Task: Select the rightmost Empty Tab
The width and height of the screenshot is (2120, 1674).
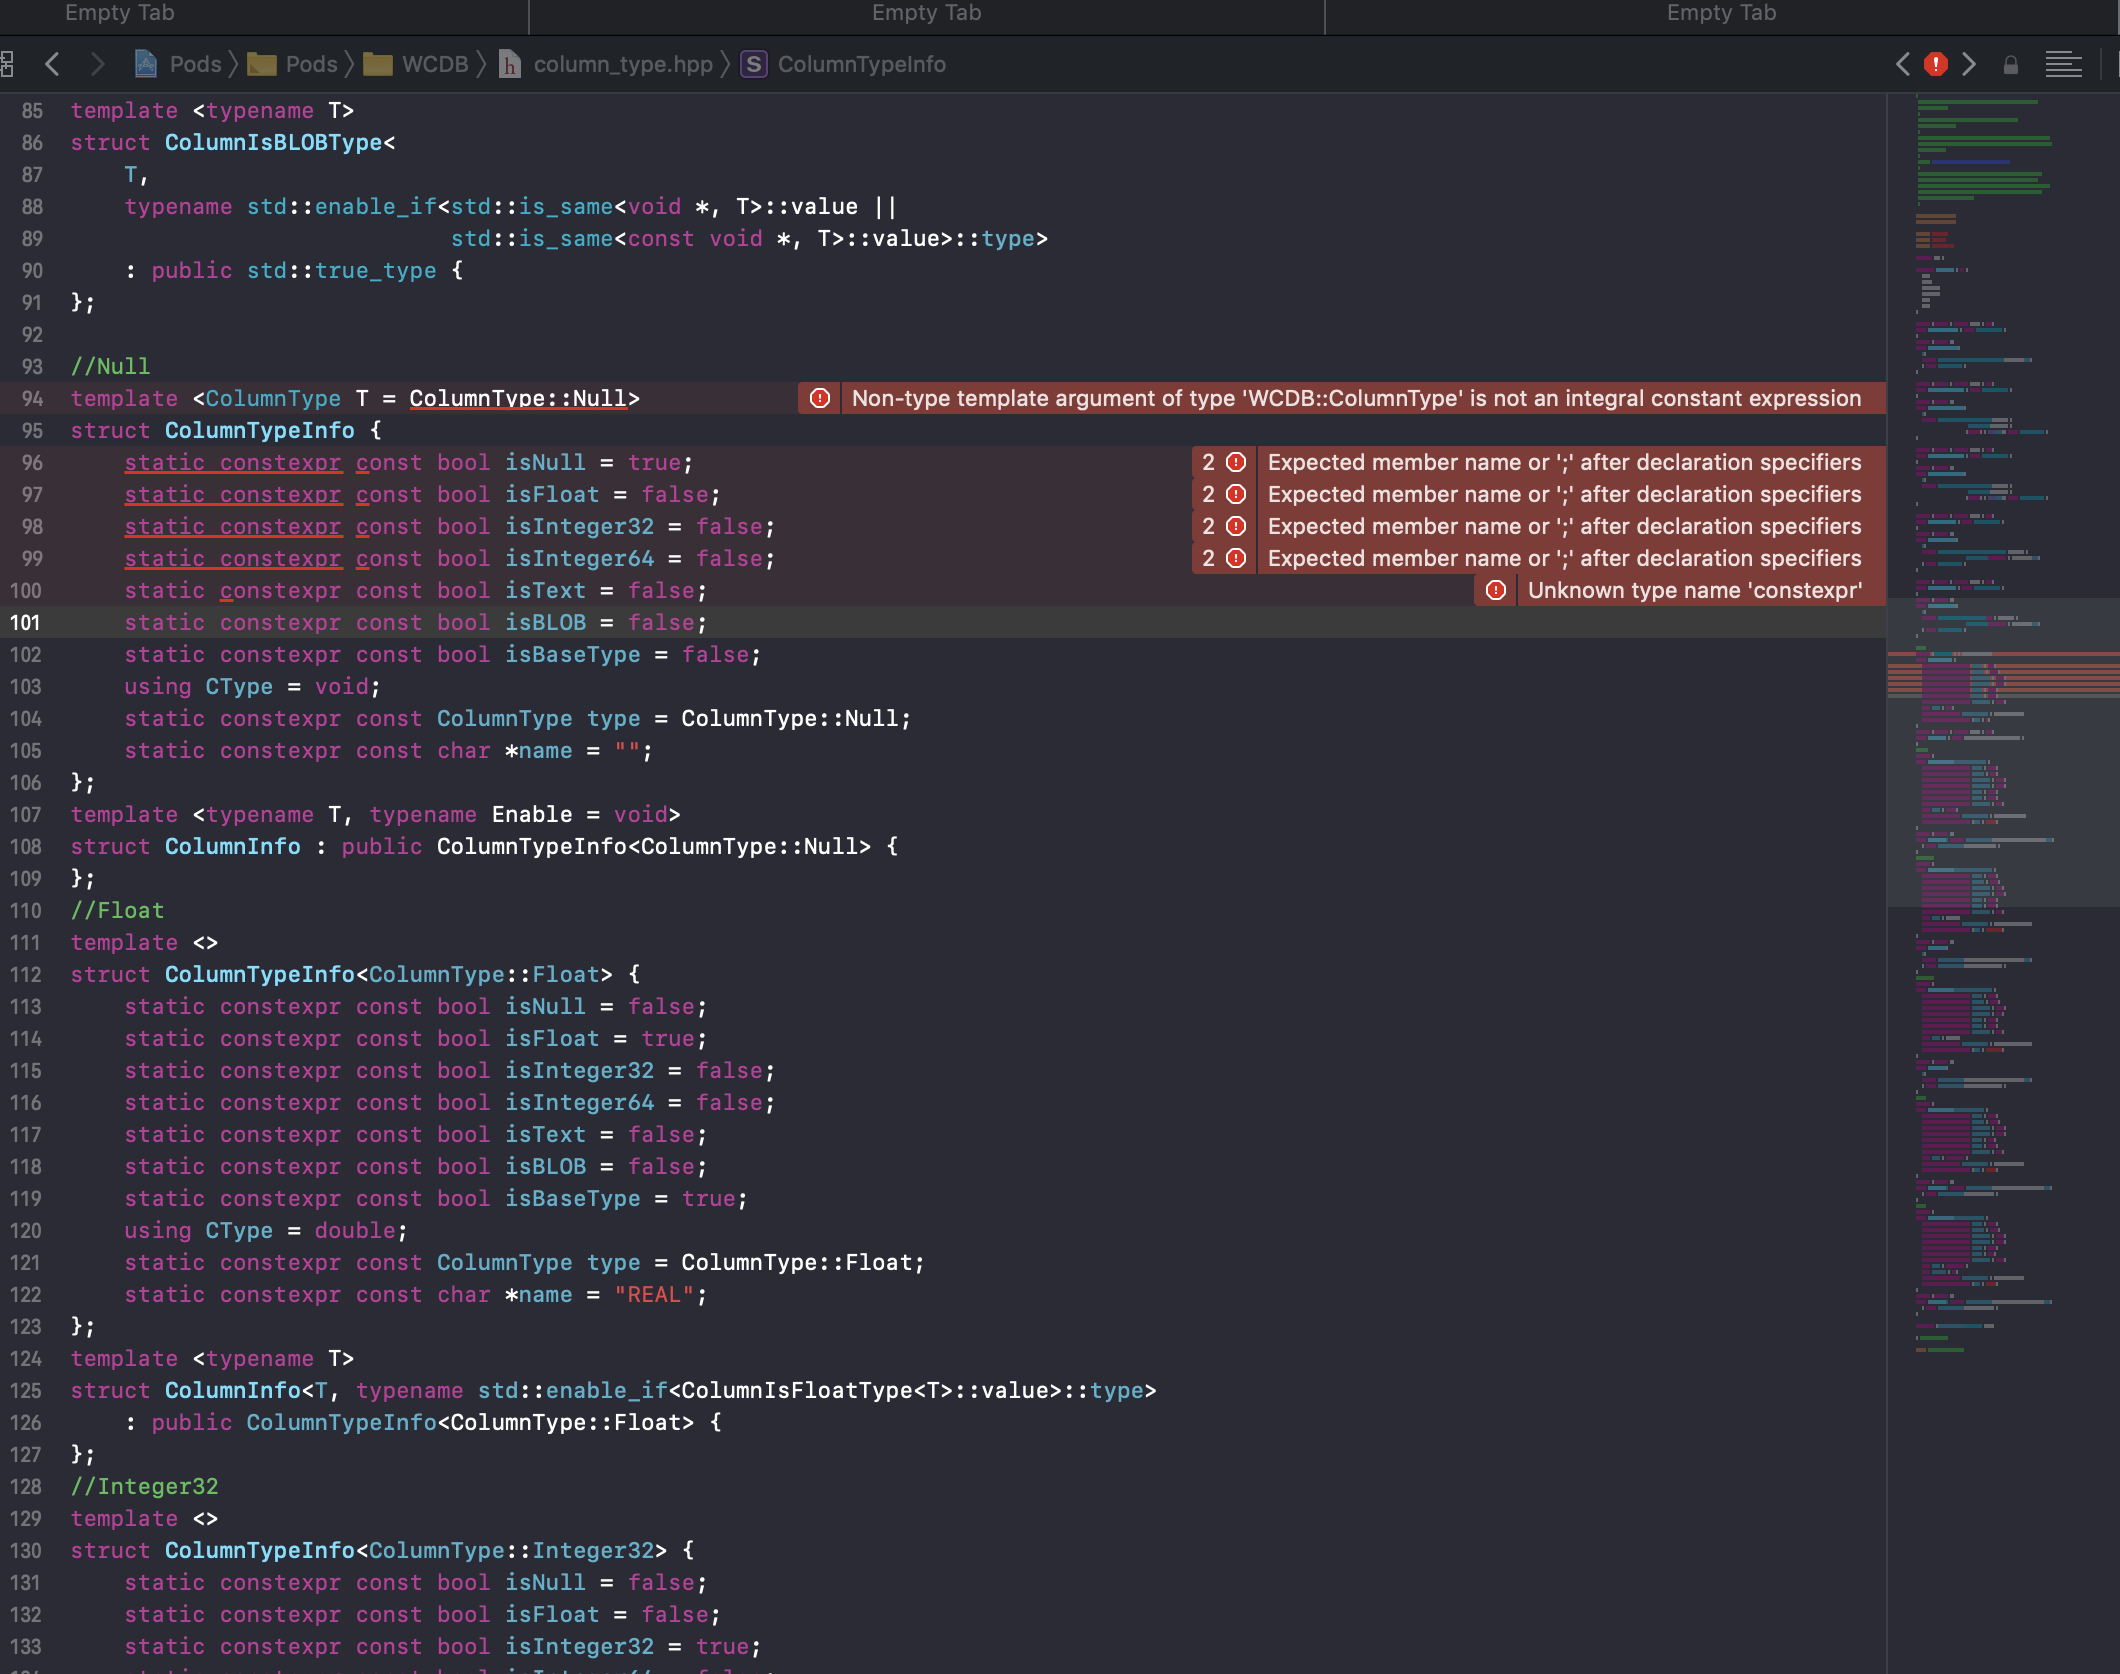Action: [x=1721, y=13]
